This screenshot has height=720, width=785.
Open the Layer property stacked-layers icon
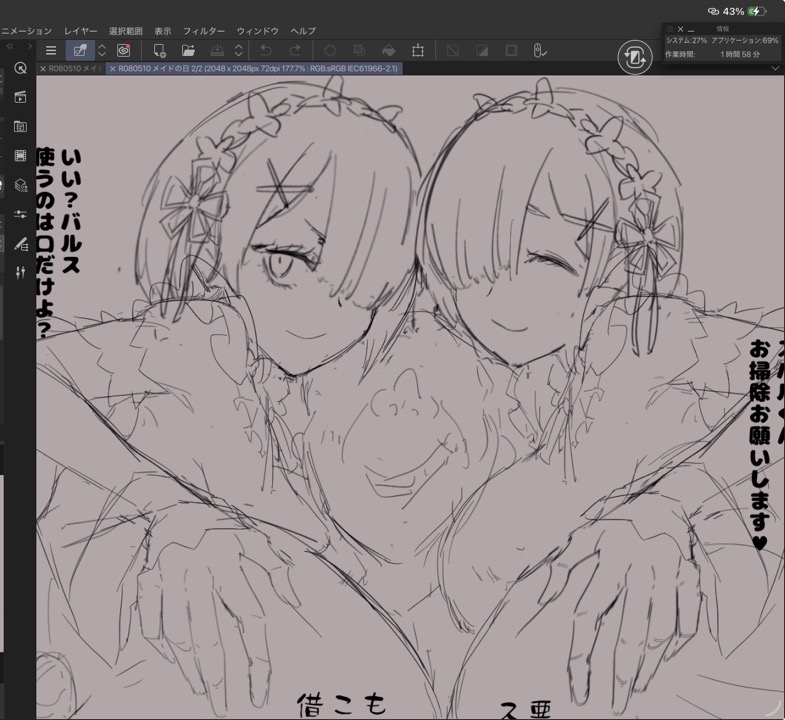pos(21,185)
